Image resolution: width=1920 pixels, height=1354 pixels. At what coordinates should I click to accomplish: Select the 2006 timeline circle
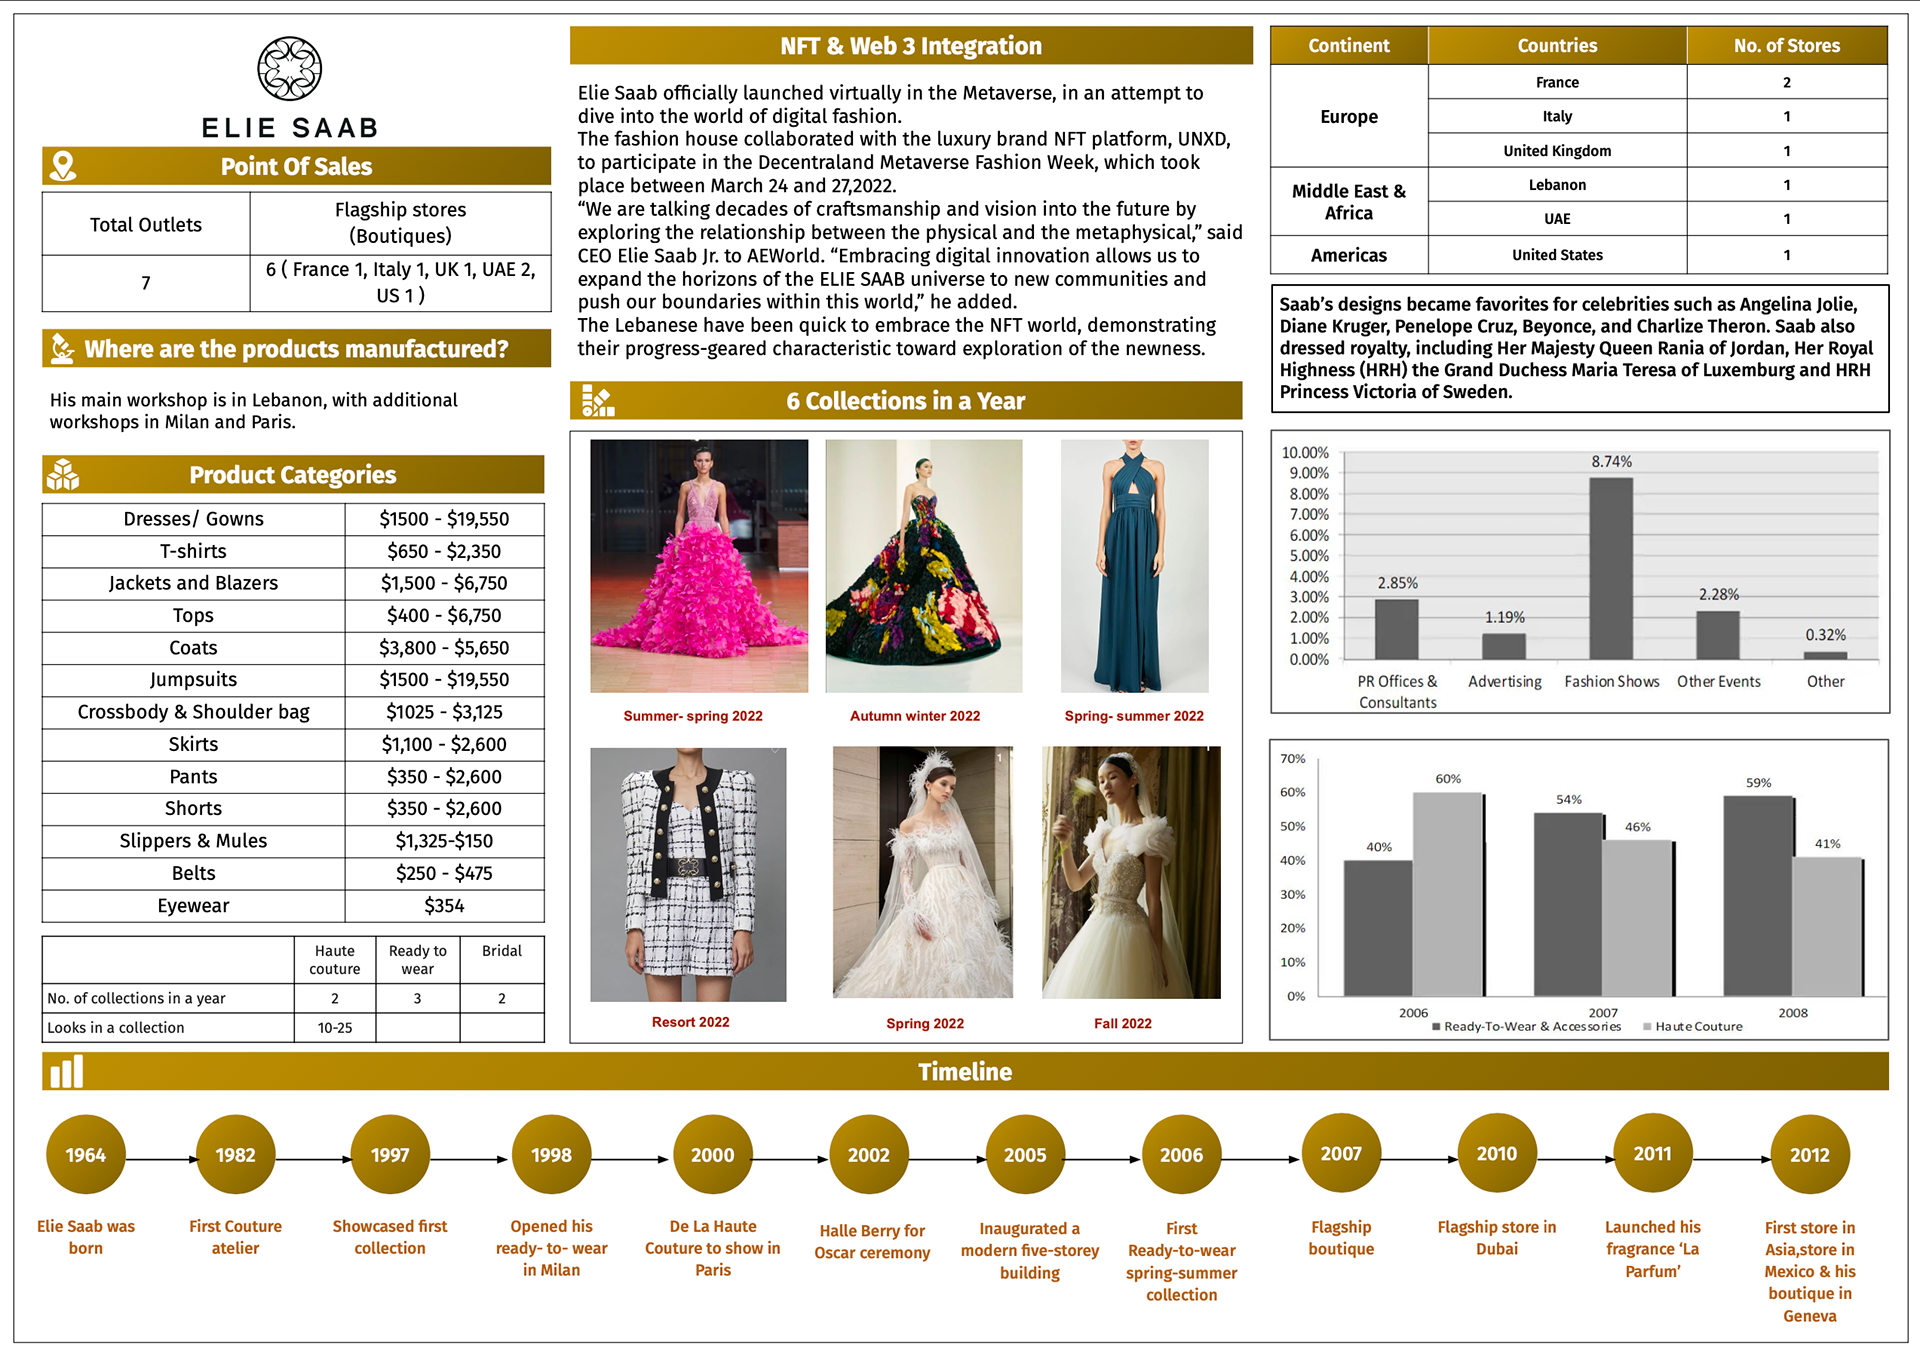point(1181,1155)
